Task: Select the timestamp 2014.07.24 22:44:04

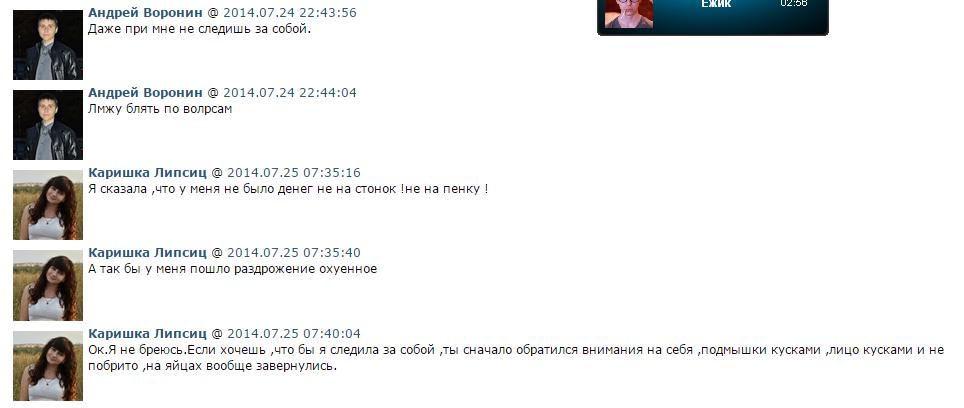Action: point(290,93)
